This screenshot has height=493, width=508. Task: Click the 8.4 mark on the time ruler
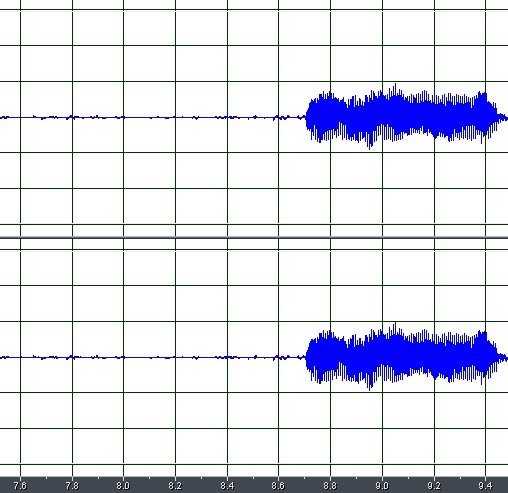(227, 485)
